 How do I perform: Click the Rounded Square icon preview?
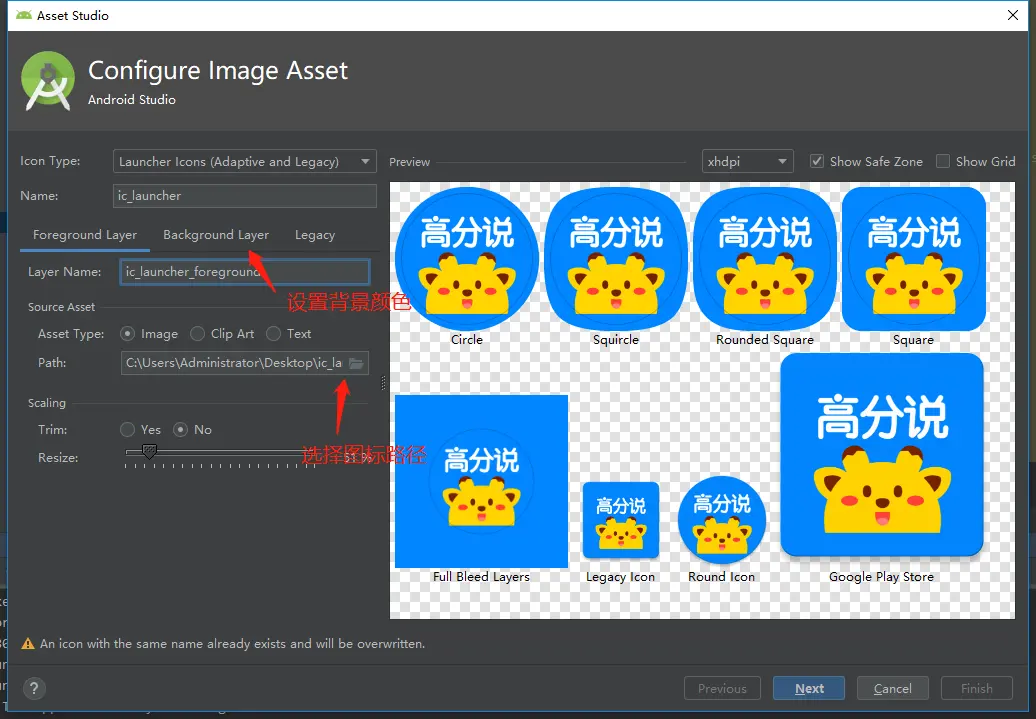(x=765, y=259)
